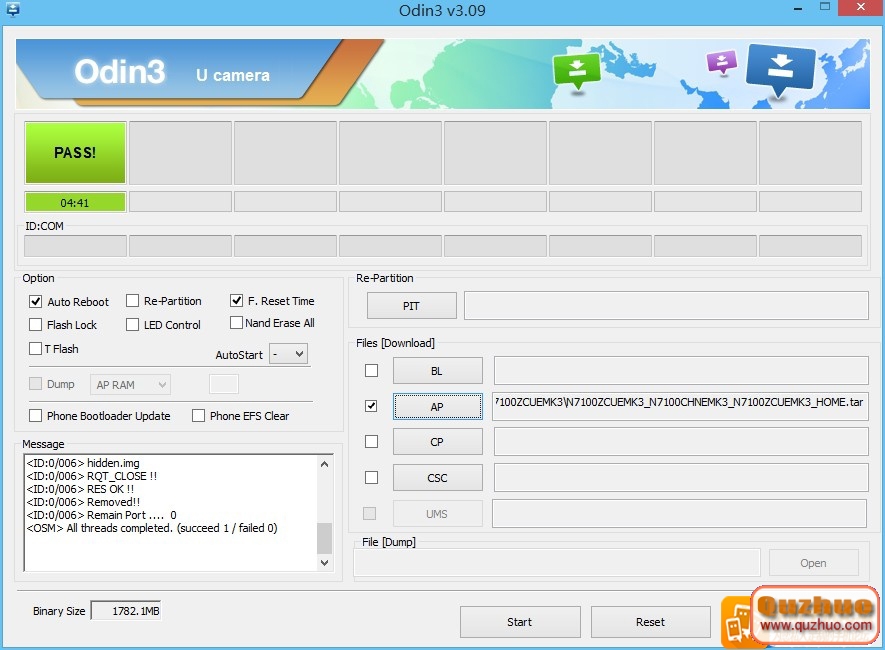Click the message log scroll down arrow
885x650 pixels.
coord(325,563)
